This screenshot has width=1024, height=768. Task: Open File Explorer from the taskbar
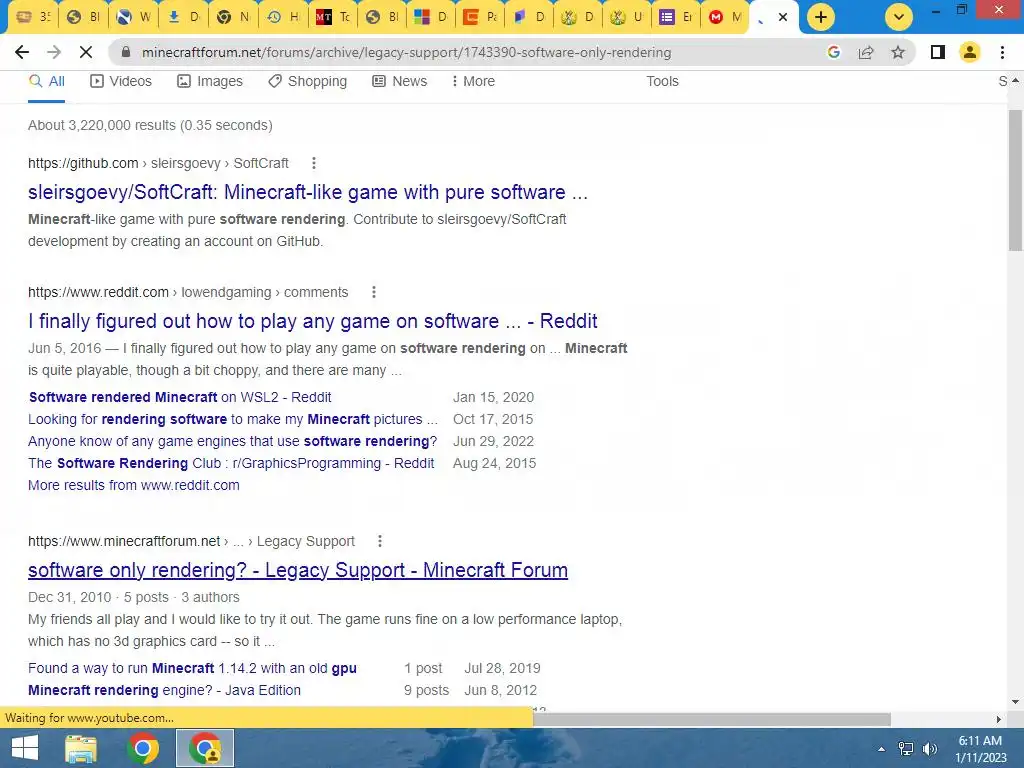click(81, 748)
